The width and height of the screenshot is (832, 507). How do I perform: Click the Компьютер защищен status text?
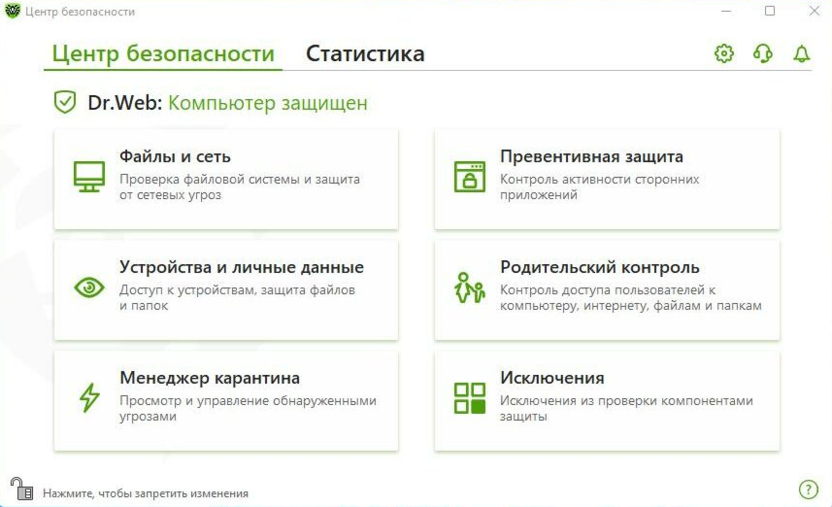pos(267,103)
